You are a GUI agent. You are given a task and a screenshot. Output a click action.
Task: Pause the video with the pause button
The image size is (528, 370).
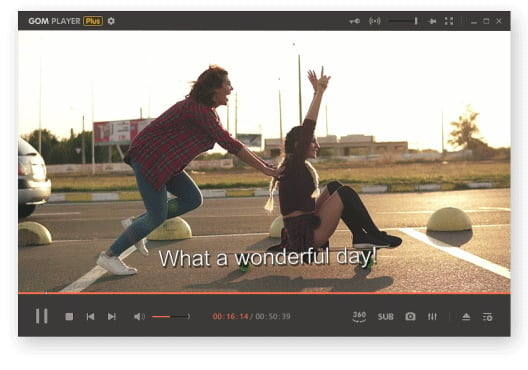[42, 316]
